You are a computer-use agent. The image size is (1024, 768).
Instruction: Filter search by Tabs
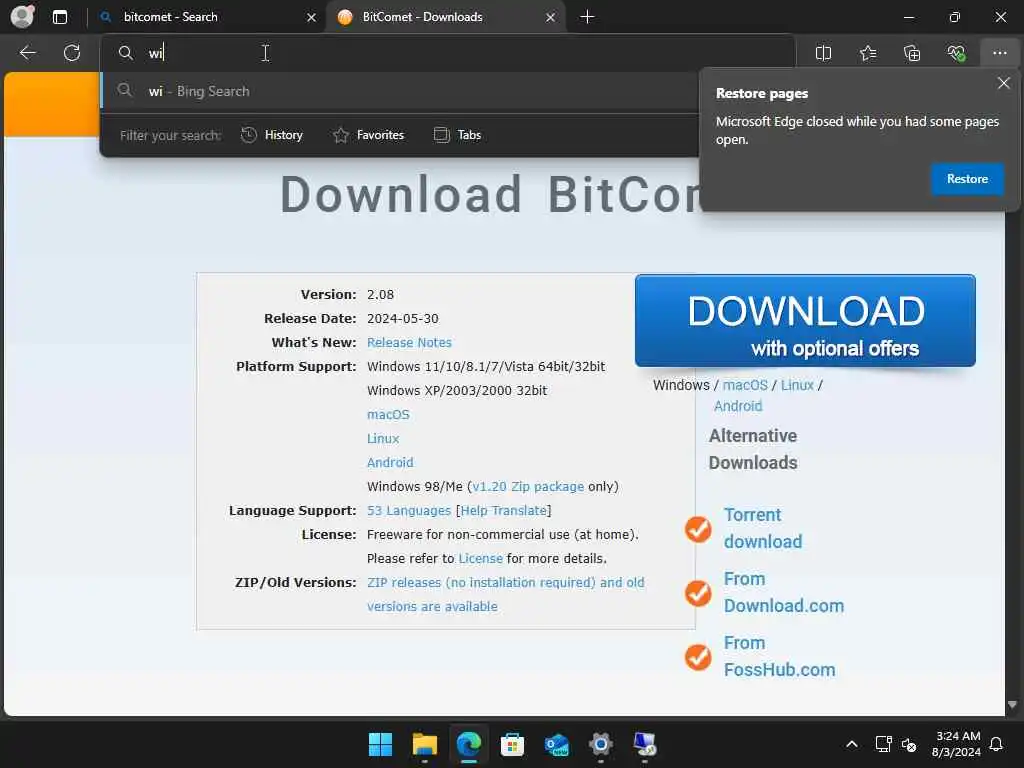click(x=458, y=135)
